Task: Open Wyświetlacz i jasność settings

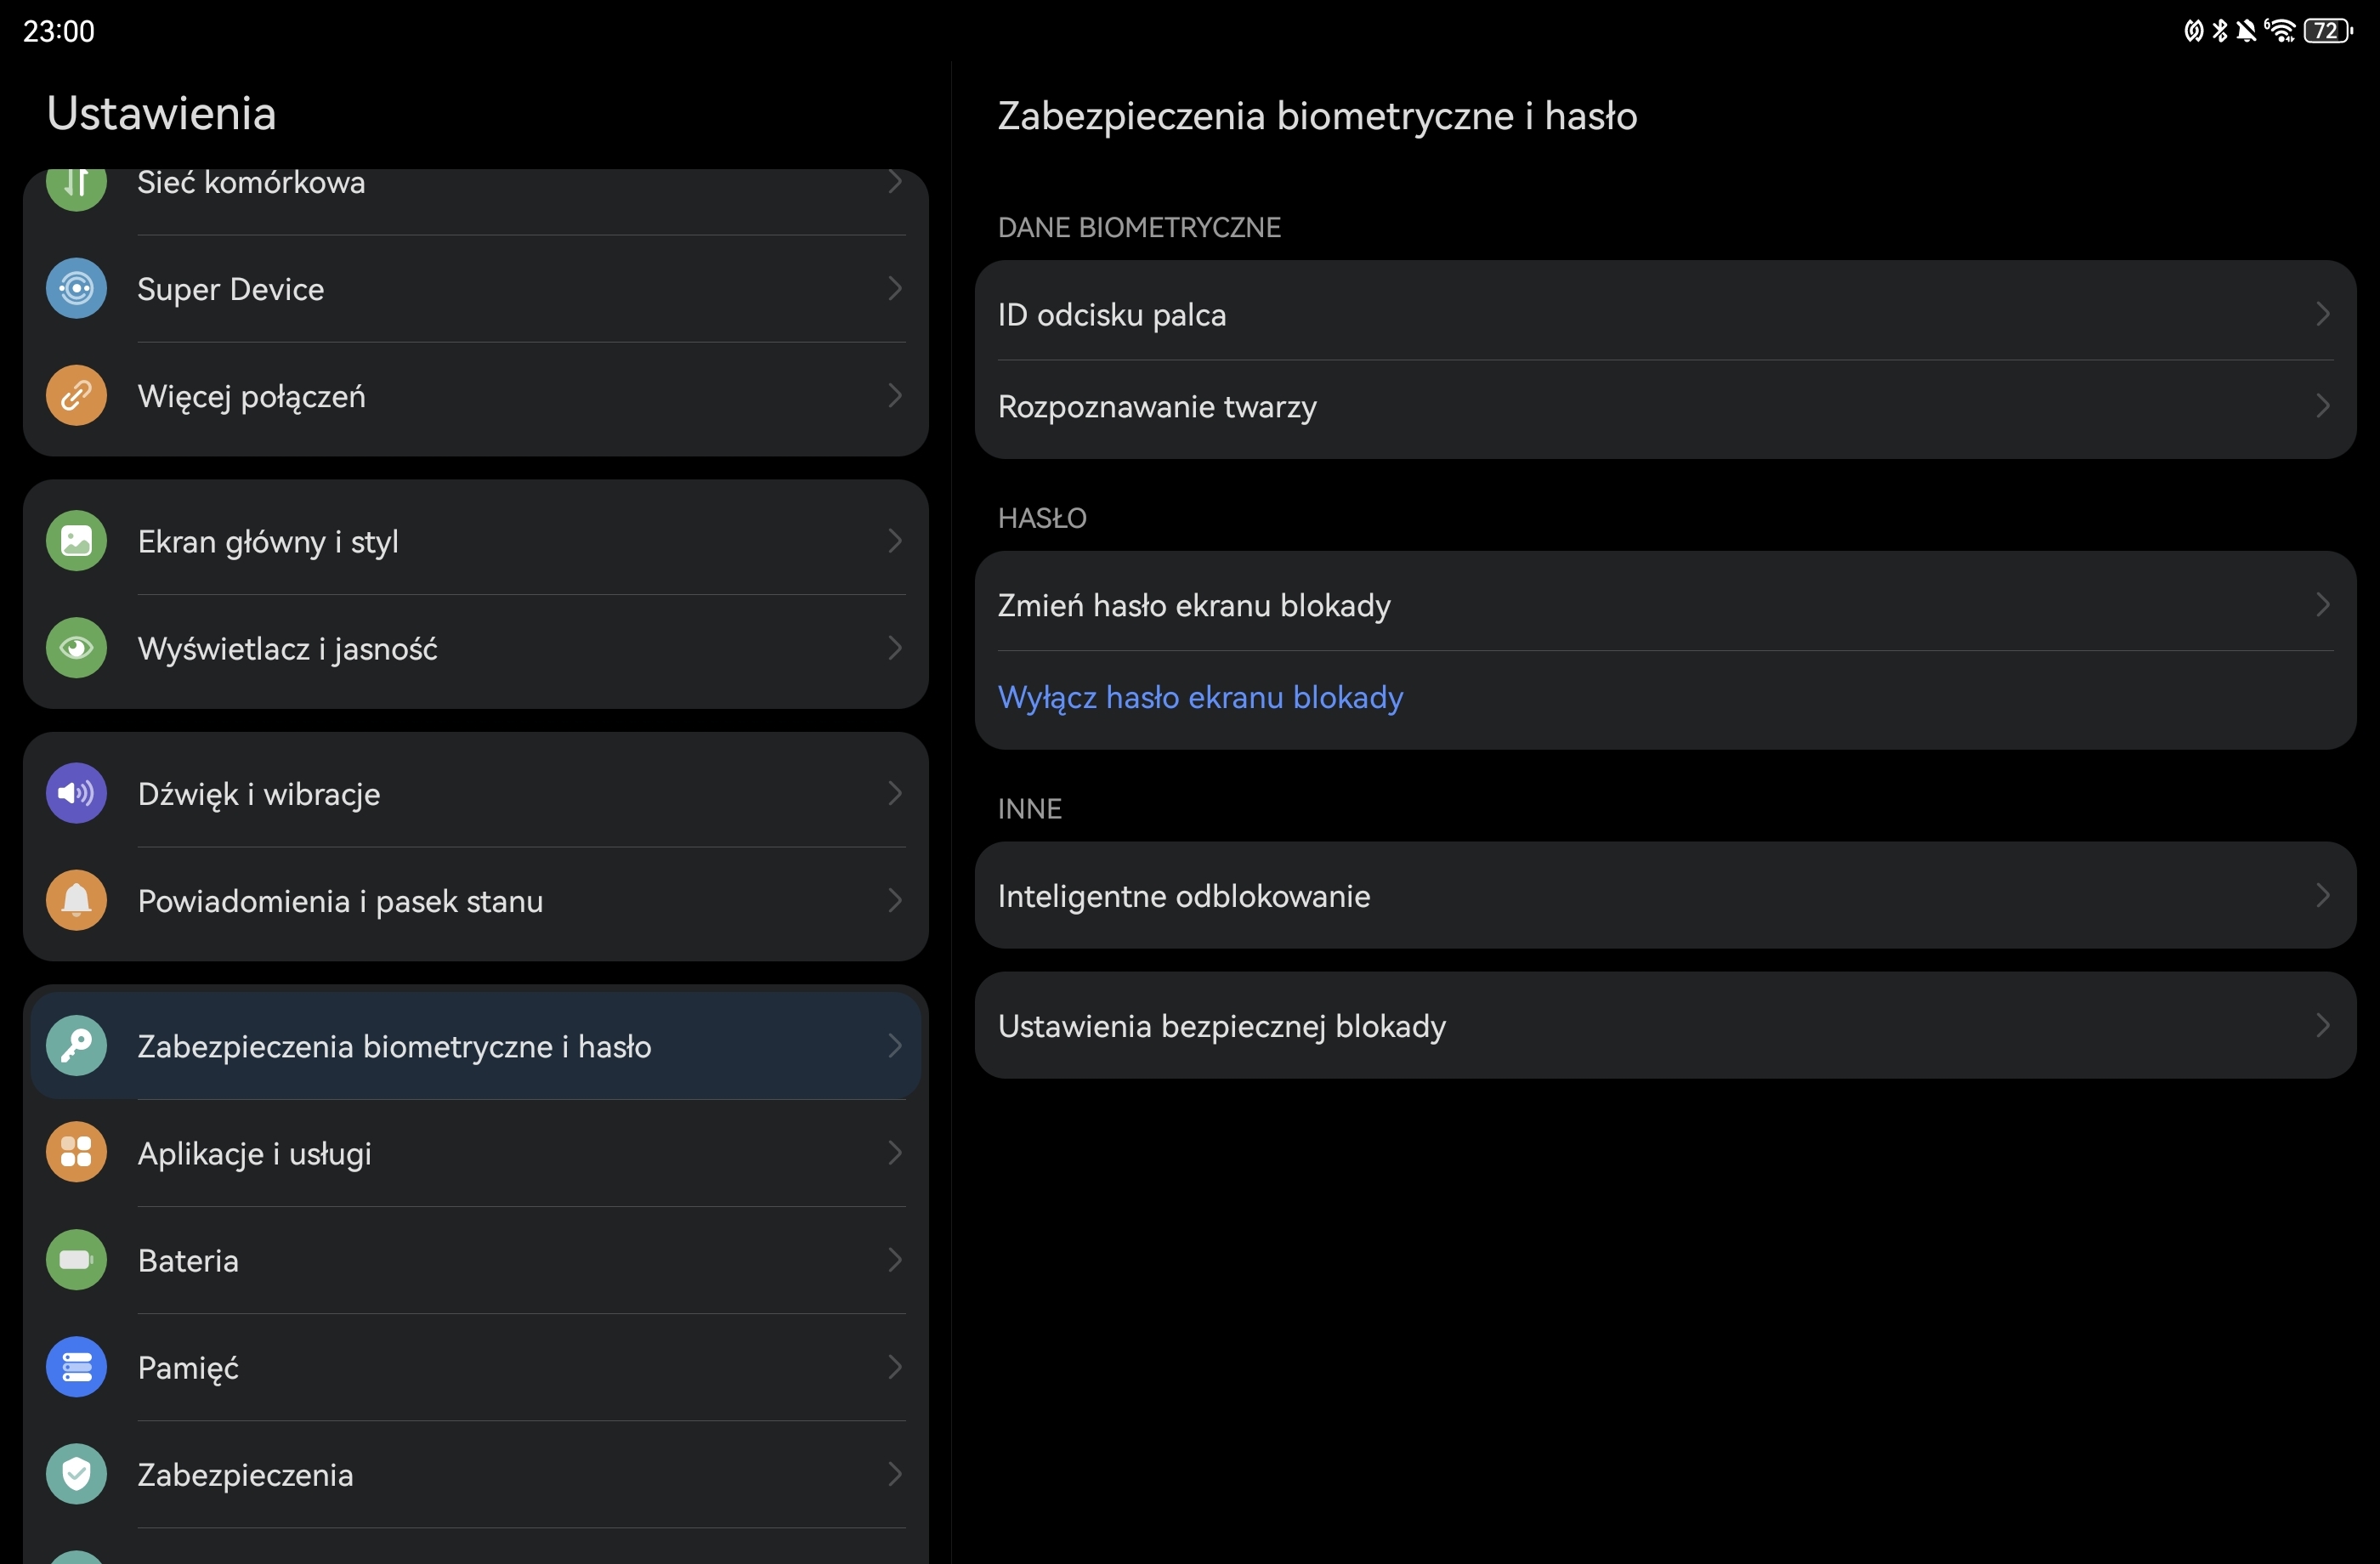Action: [x=476, y=648]
